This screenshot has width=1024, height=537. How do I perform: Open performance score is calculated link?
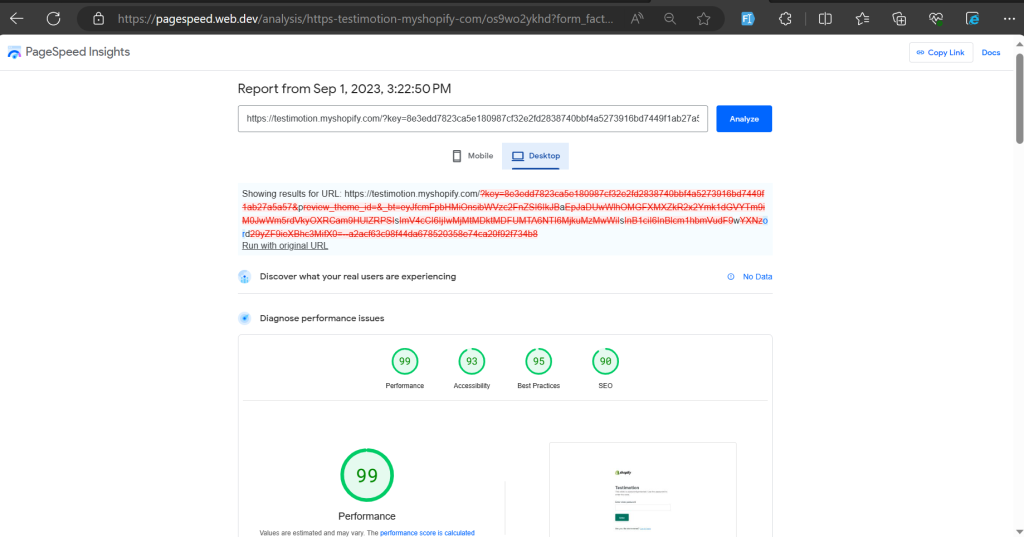[427, 532]
